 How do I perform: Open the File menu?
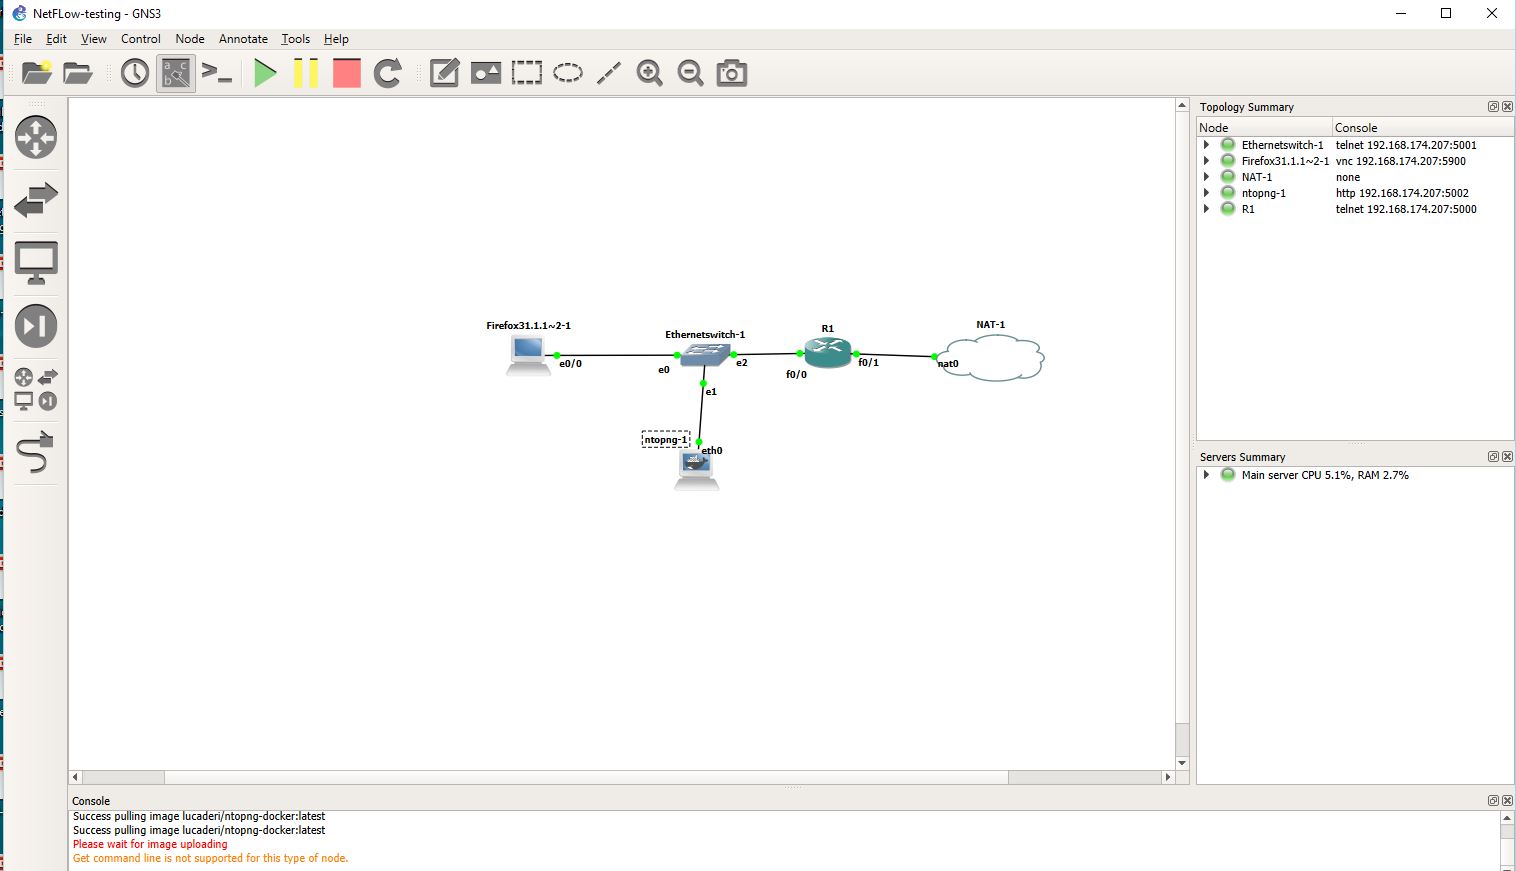23,39
